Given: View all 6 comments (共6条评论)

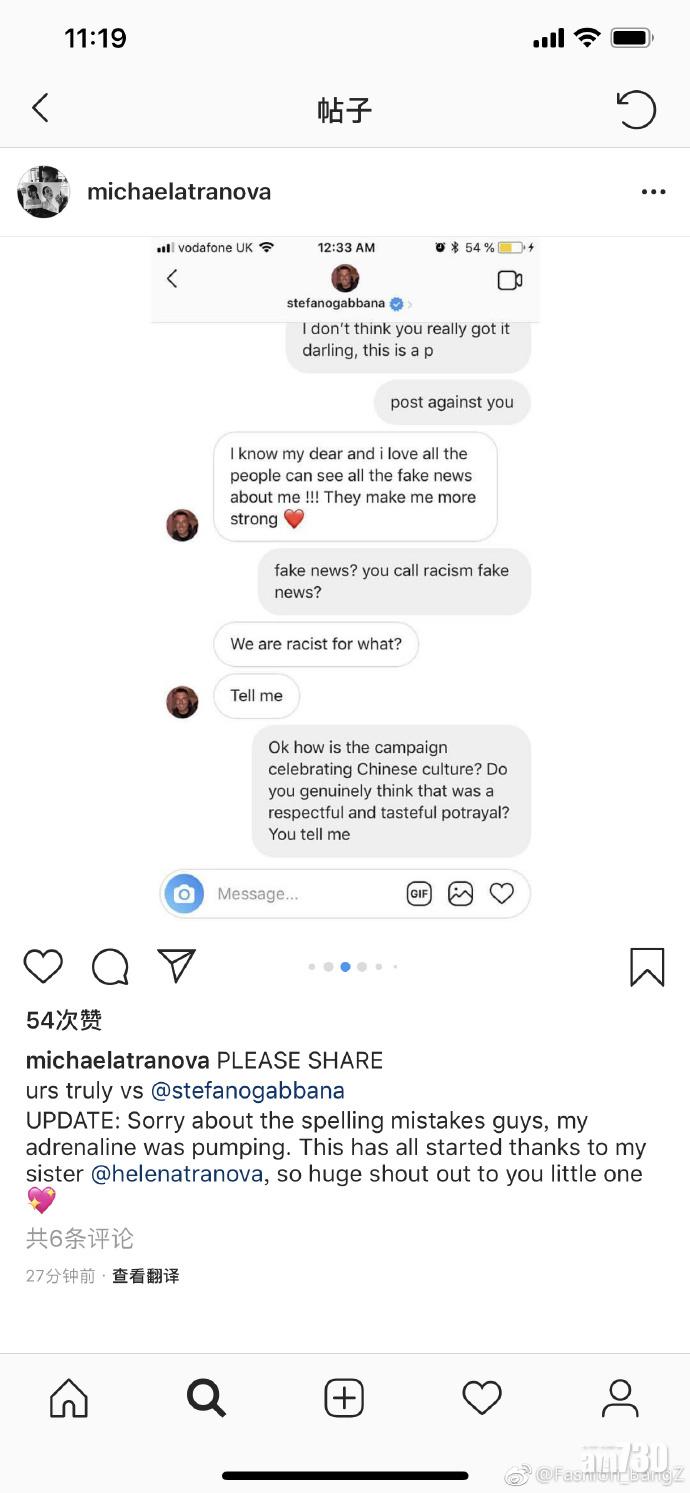Looking at the screenshot, I should point(80,1239).
